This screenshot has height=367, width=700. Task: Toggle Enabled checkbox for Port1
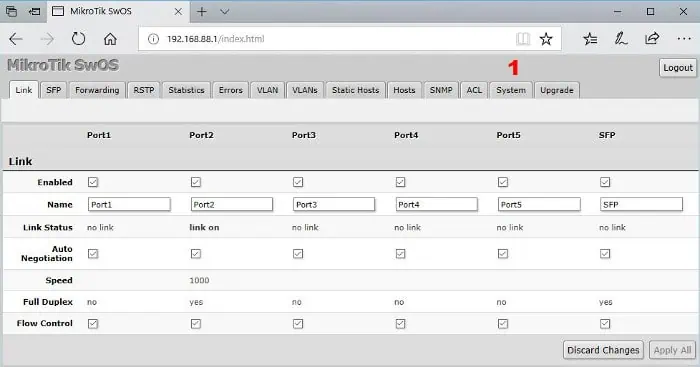pos(93,182)
